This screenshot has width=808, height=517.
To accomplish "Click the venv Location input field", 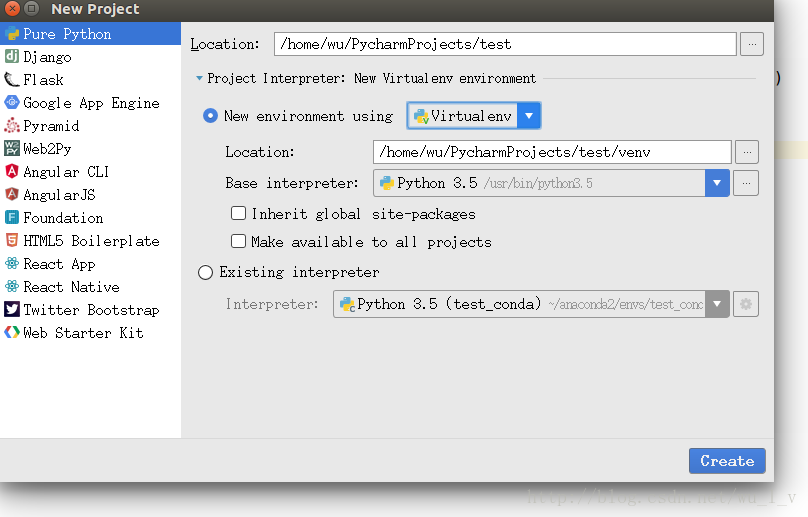I will [552, 152].
